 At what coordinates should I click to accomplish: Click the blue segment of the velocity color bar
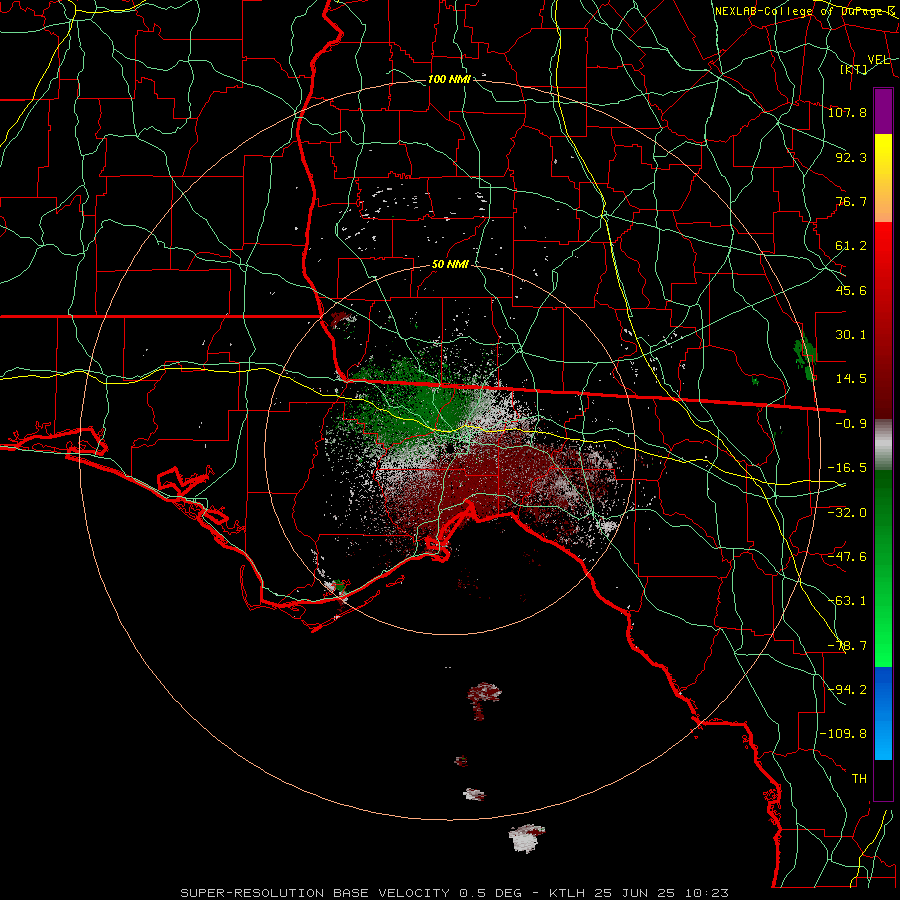[x=883, y=713]
